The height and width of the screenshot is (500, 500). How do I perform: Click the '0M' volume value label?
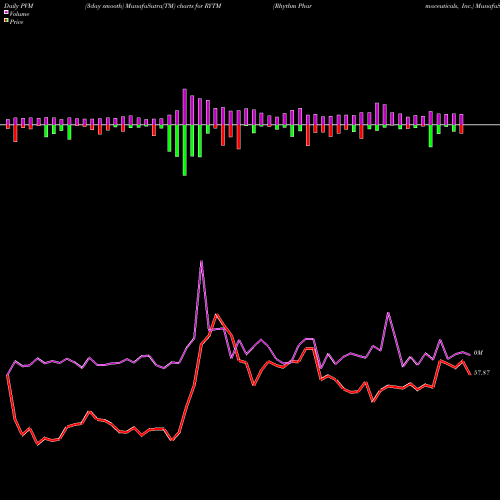point(478,353)
